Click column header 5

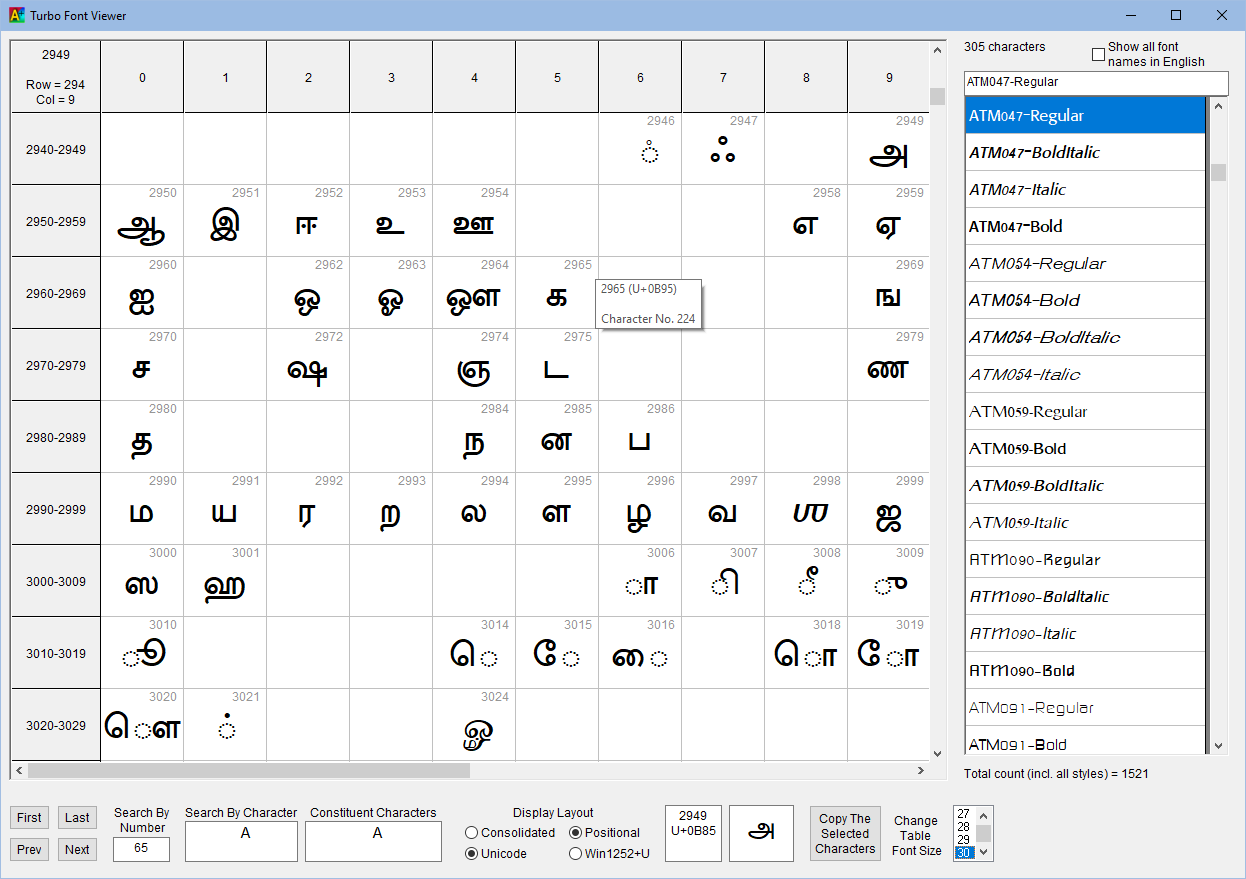click(557, 77)
